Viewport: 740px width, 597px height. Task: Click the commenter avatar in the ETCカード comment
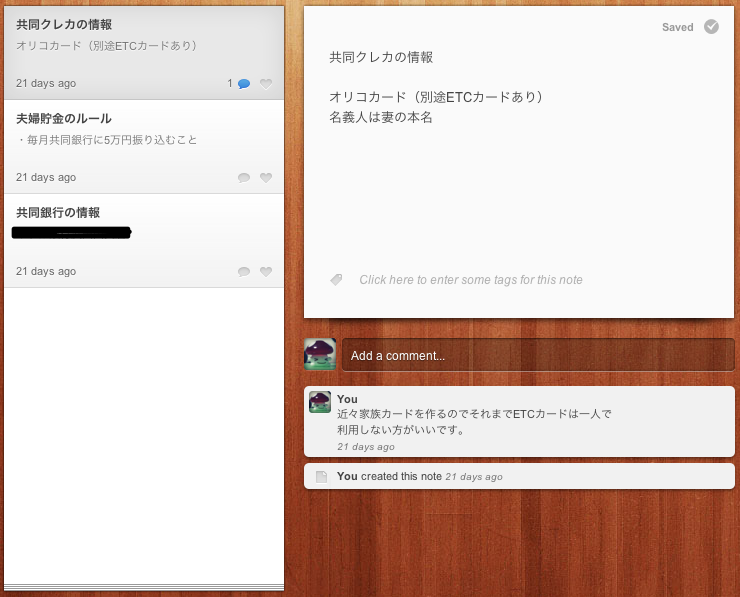tap(320, 402)
